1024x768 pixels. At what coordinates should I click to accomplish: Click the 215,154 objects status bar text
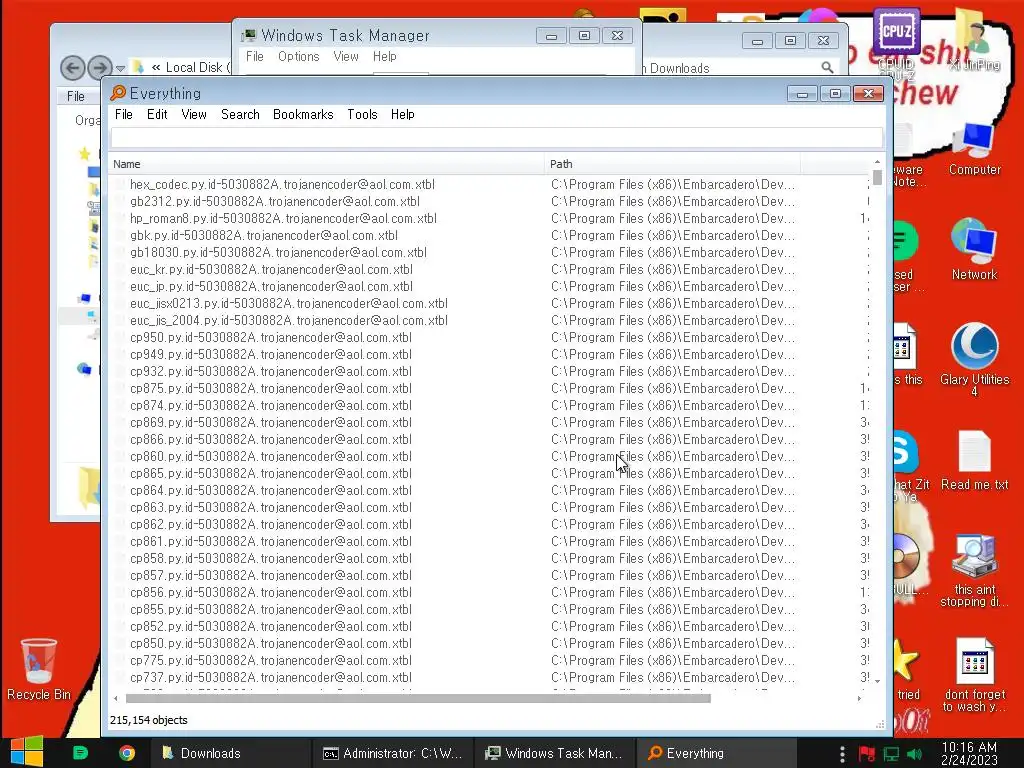click(149, 720)
